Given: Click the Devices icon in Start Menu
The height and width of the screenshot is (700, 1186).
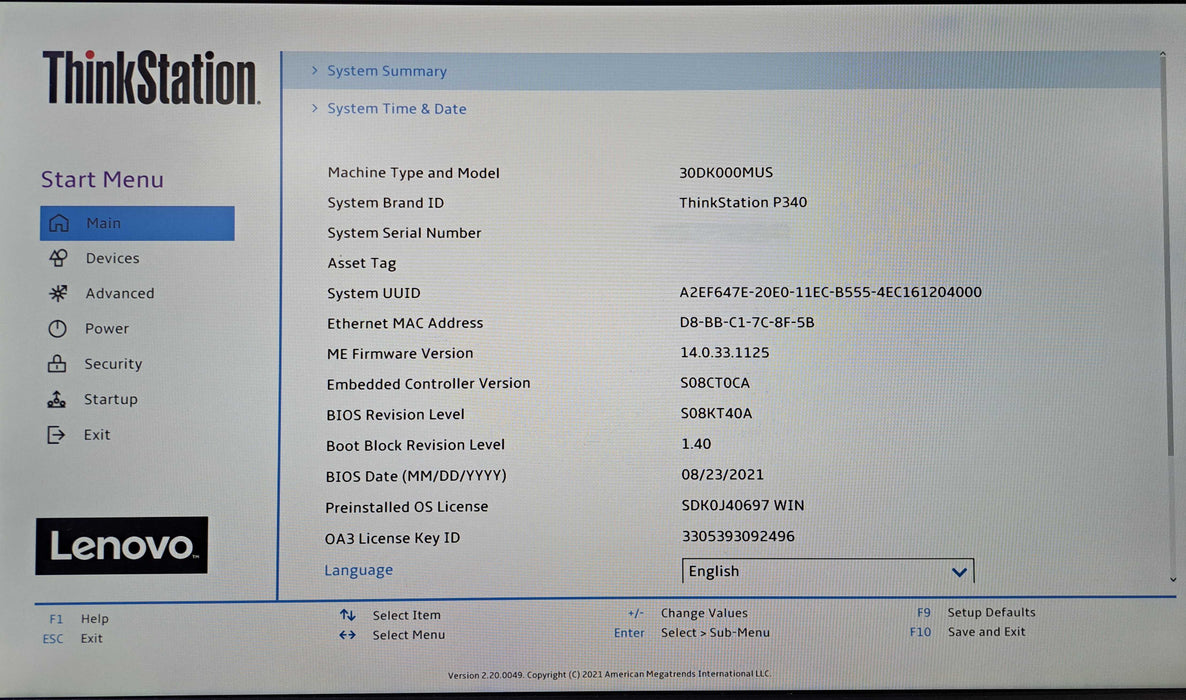Looking at the screenshot, I should (x=58, y=258).
